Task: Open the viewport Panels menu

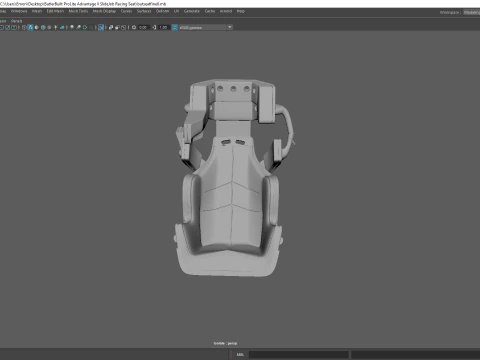Action: click(x=16, y=21)
